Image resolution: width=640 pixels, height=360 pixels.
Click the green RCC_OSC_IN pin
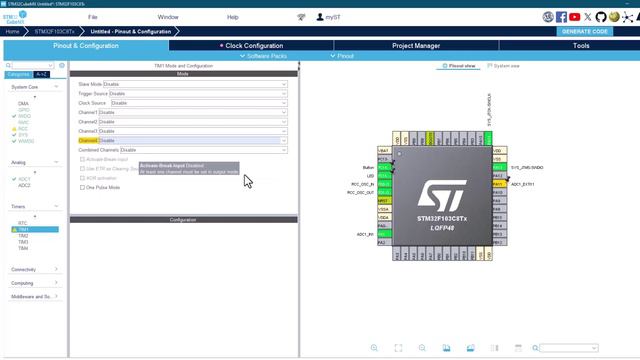point(384,184)
